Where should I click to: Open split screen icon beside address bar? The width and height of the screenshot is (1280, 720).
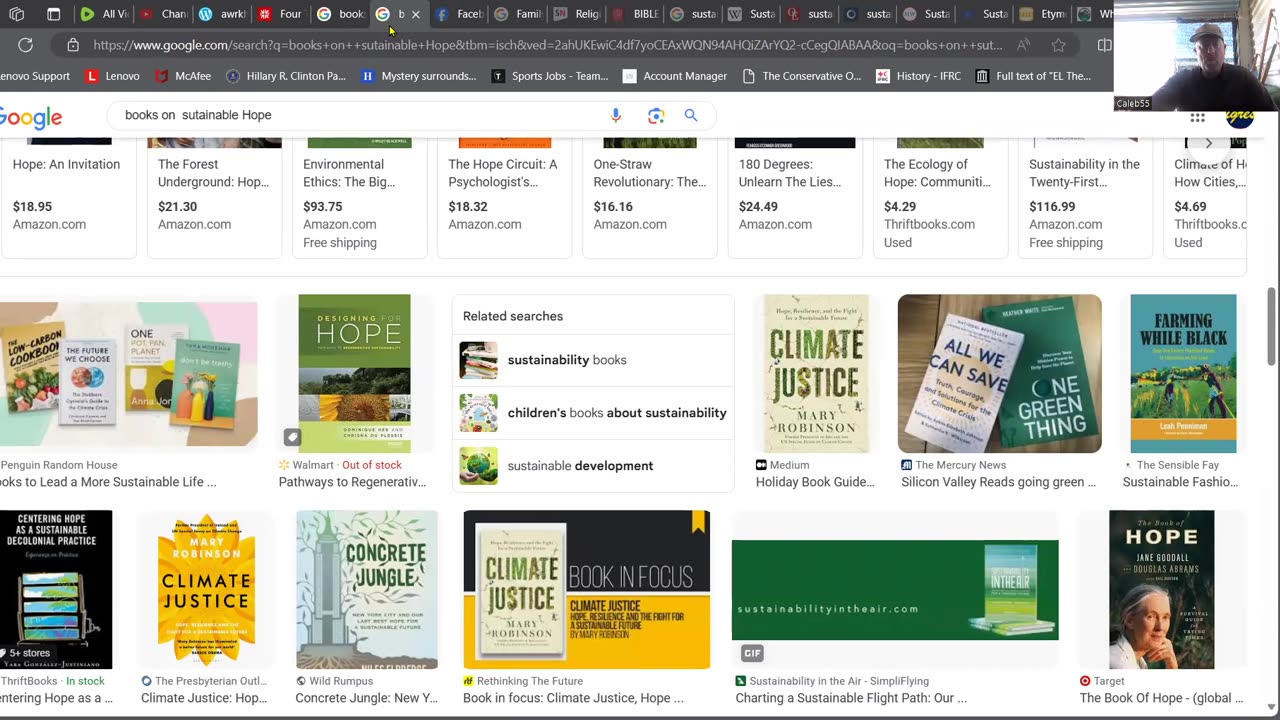pyautogui.click(x=1104, y=45)
